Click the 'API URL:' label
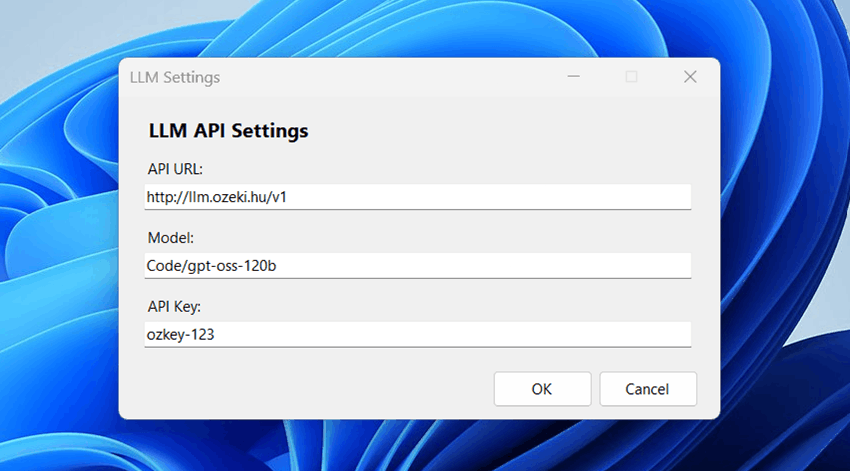 175,169
